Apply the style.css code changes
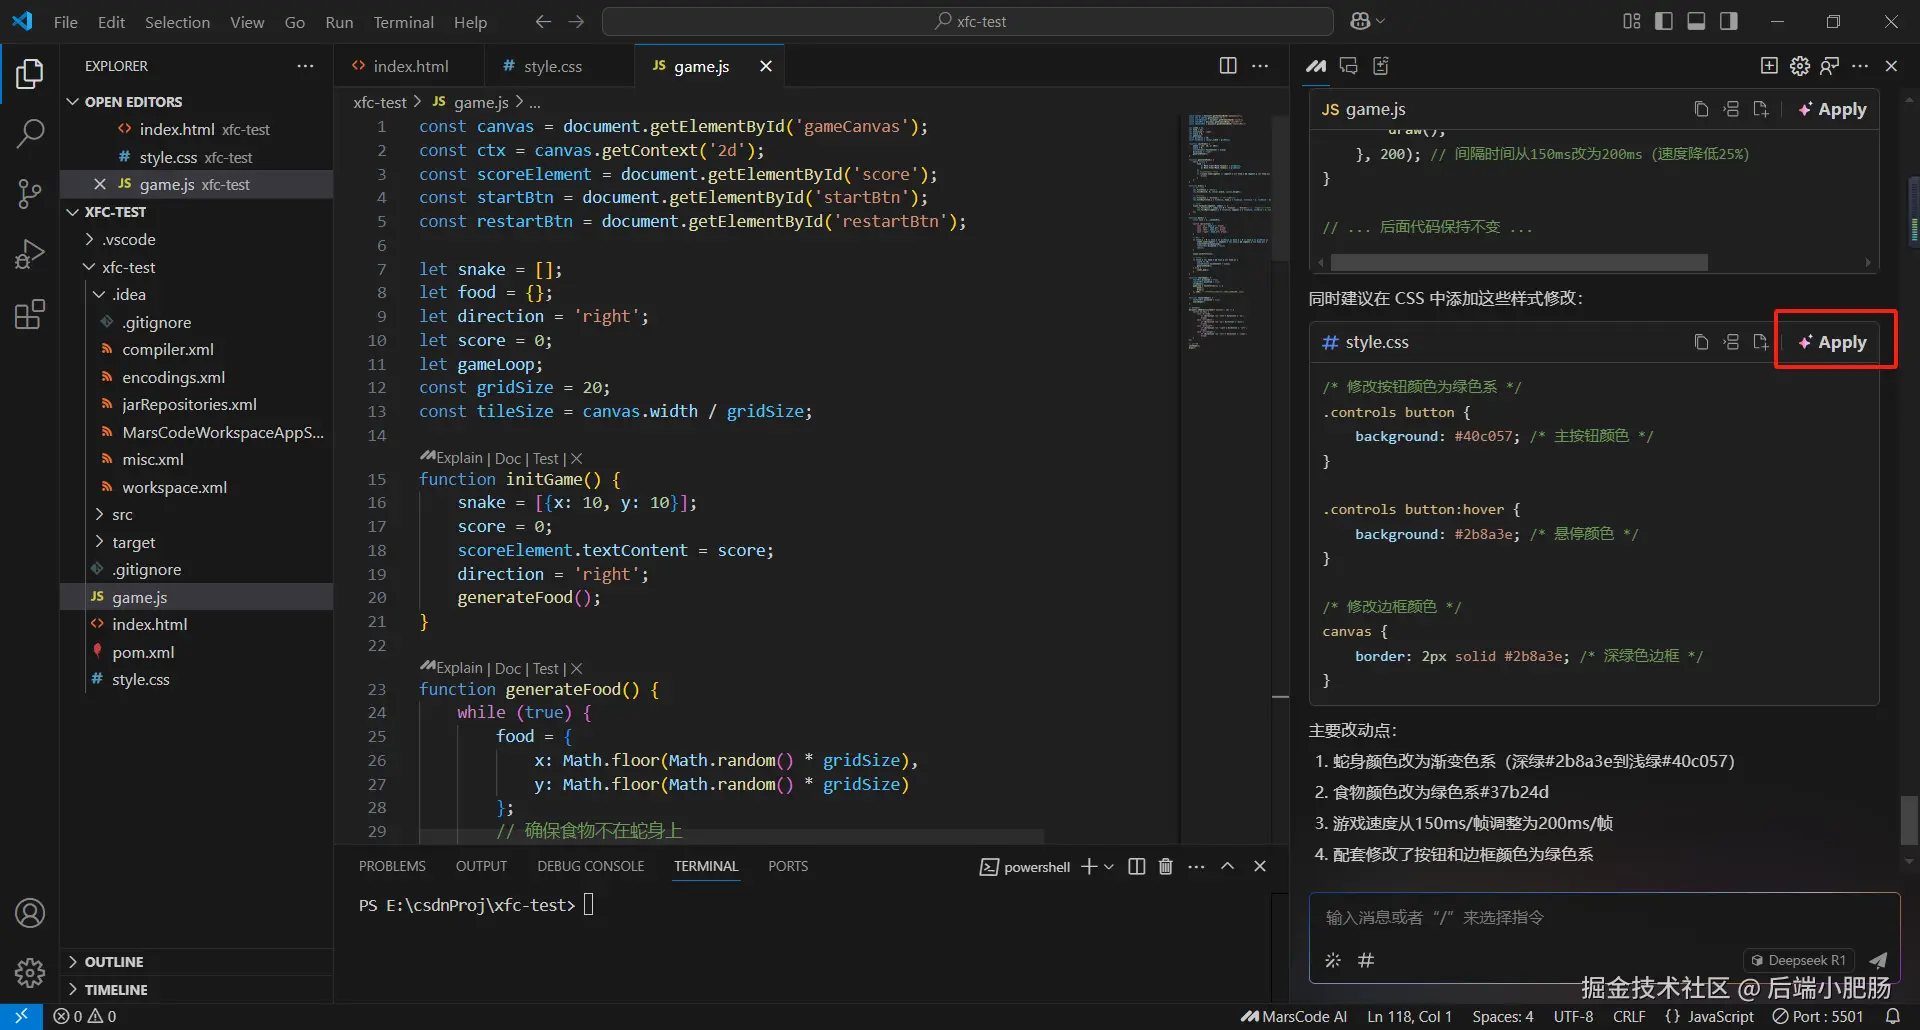The width and height of the screenshot is (1920, 1030). coord(1834,342)
